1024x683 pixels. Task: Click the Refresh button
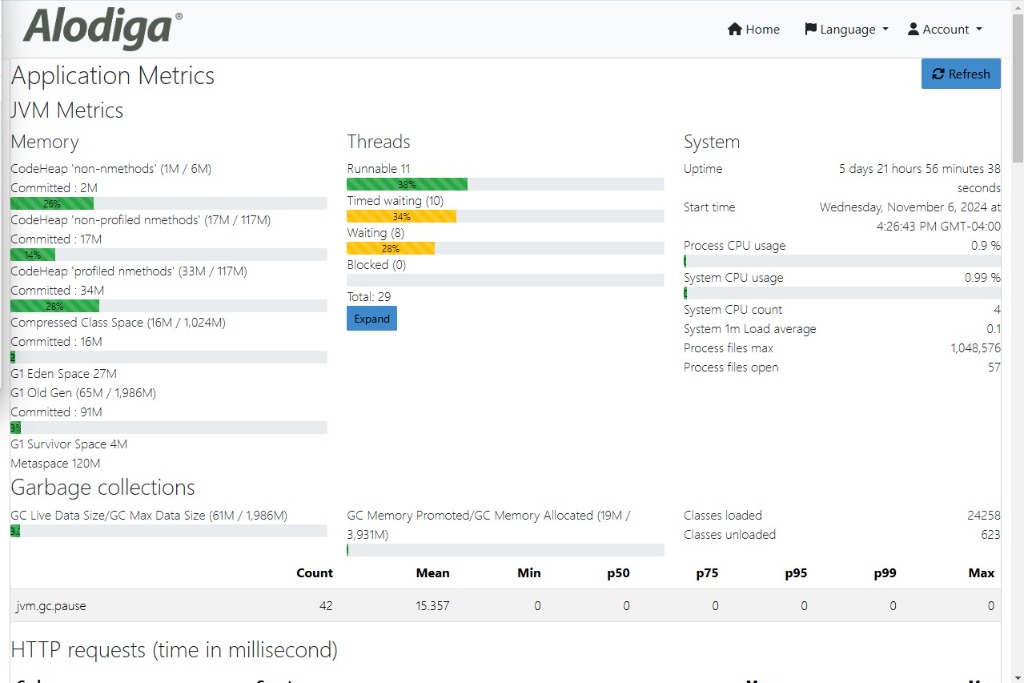(960, 73)
